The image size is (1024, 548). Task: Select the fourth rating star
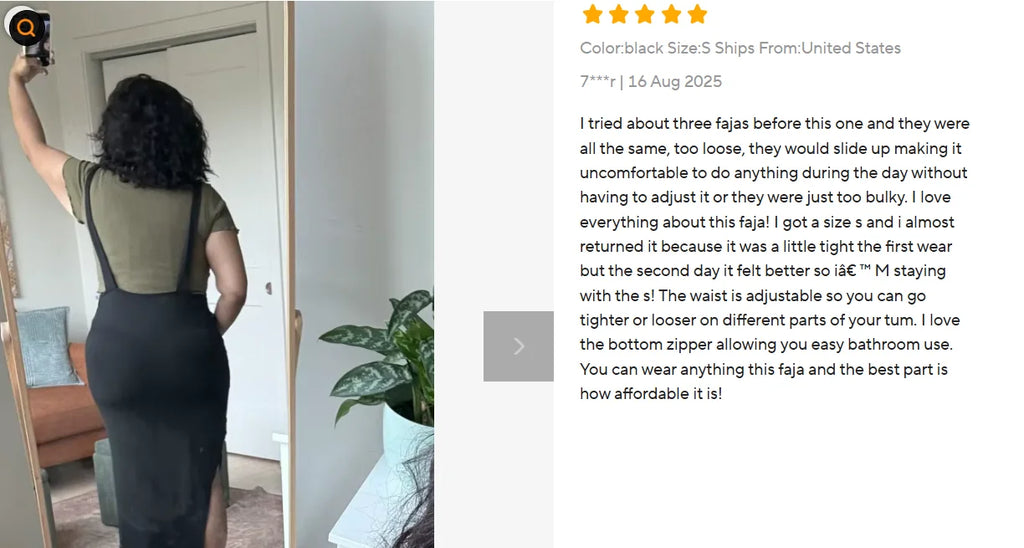(671, 14)
